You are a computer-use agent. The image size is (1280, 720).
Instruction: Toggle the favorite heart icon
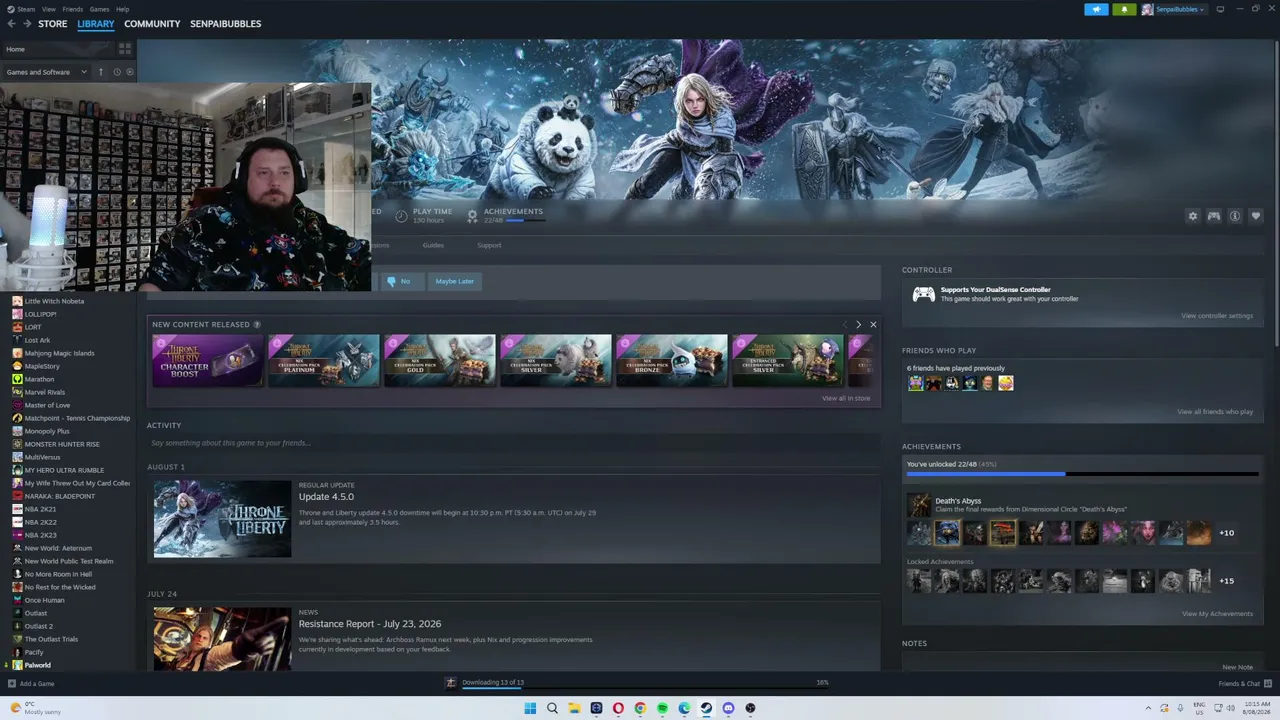(1256, 216)
